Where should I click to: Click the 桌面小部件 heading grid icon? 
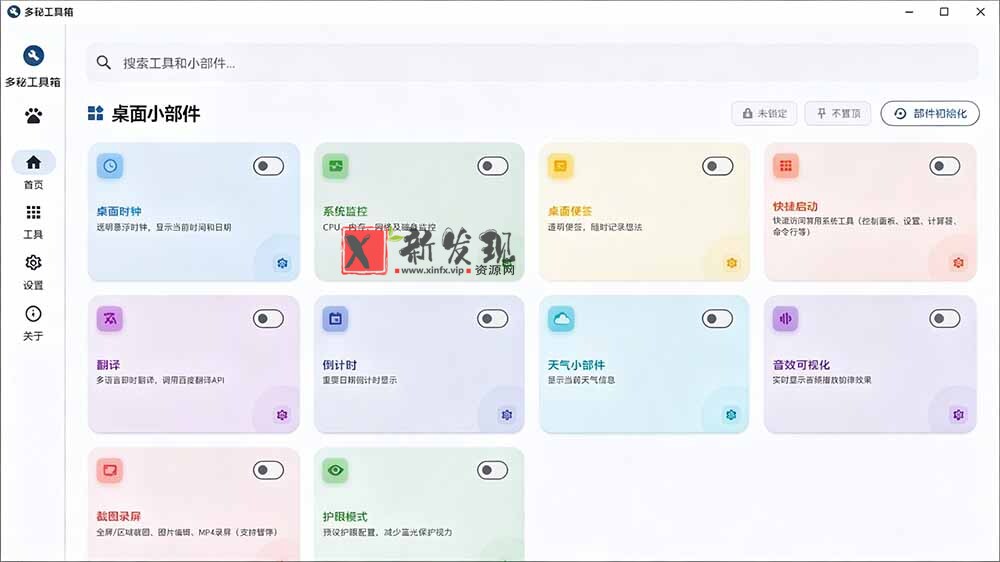pos(96,114)
